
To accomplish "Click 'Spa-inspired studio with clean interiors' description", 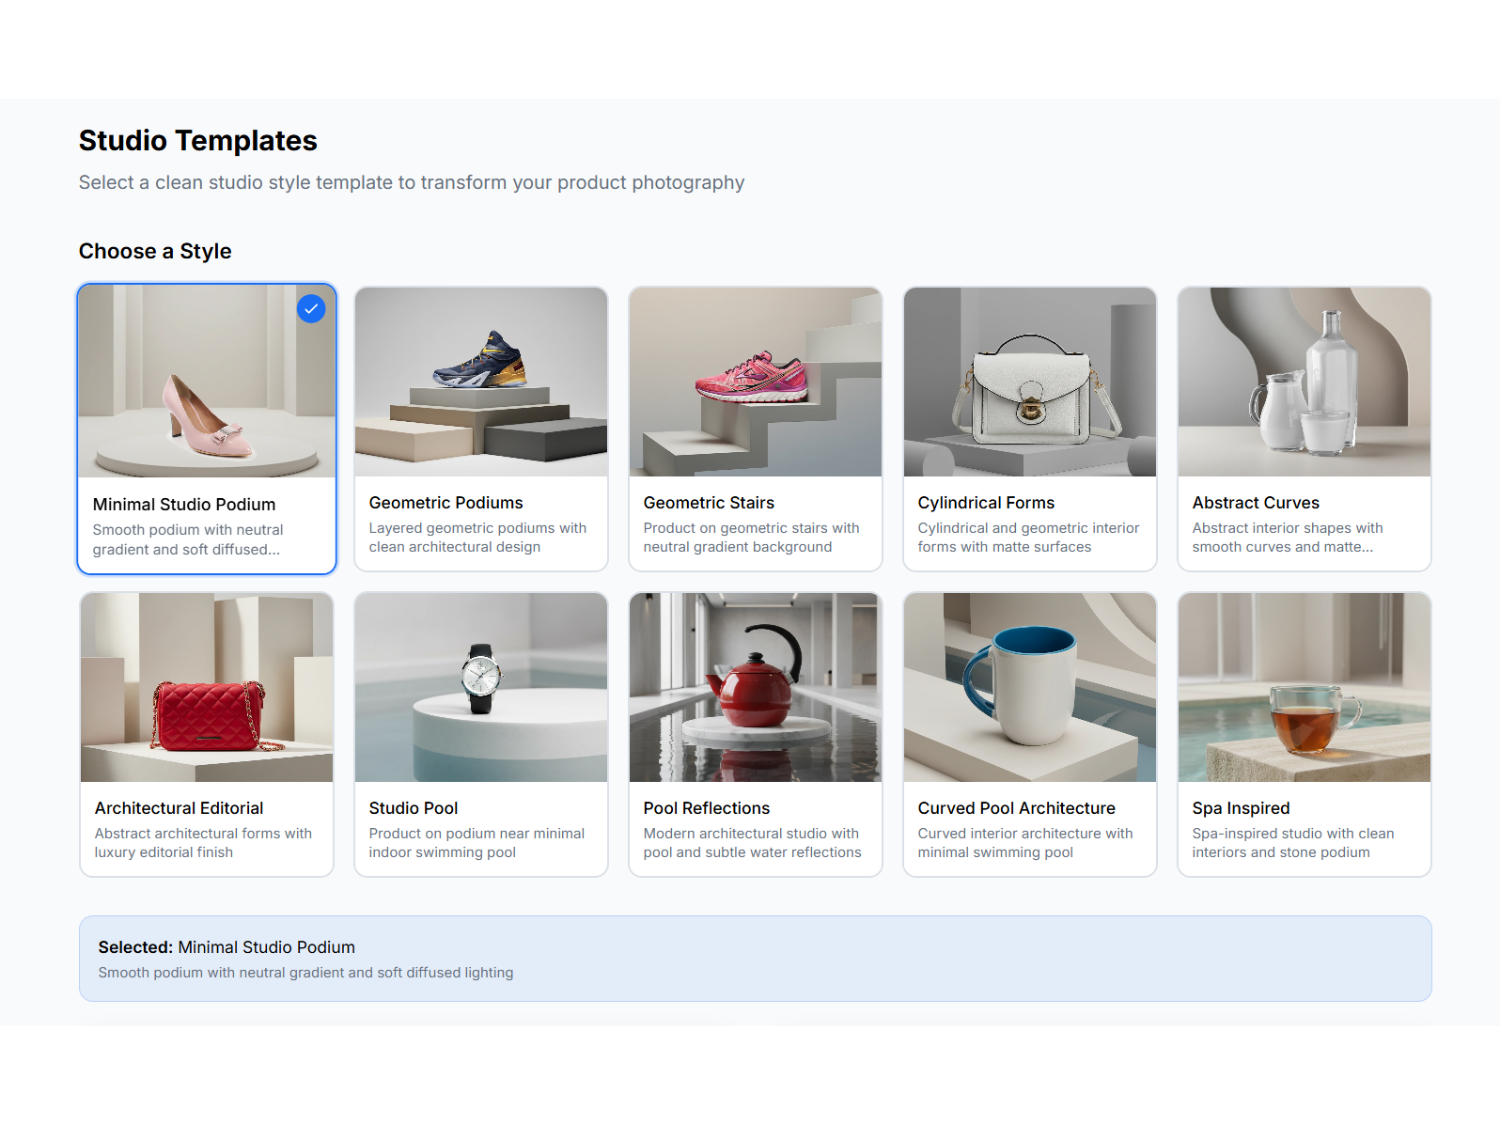I will (x=1292, y=843).
